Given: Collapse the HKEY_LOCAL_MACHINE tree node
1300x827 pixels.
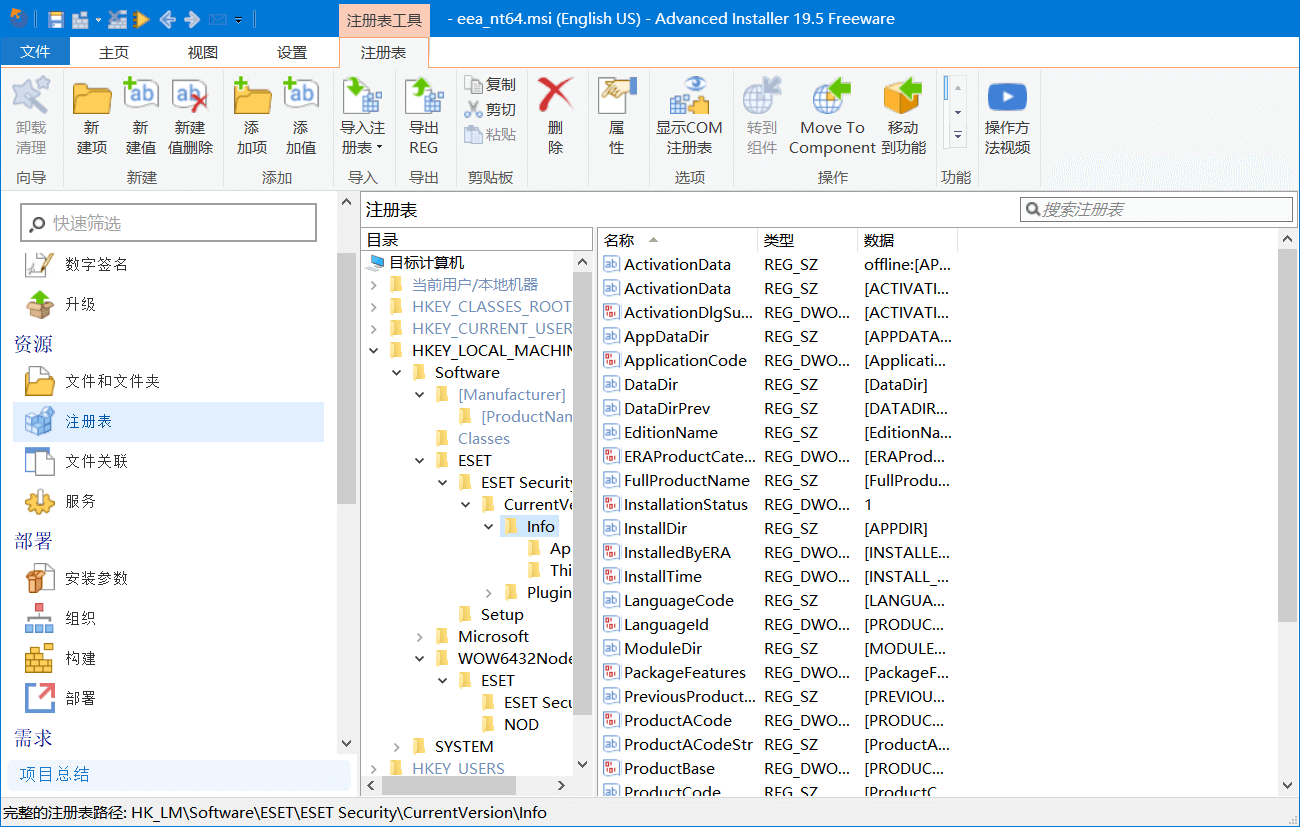Looking at the screenshot, I should (x=374, y=351).
